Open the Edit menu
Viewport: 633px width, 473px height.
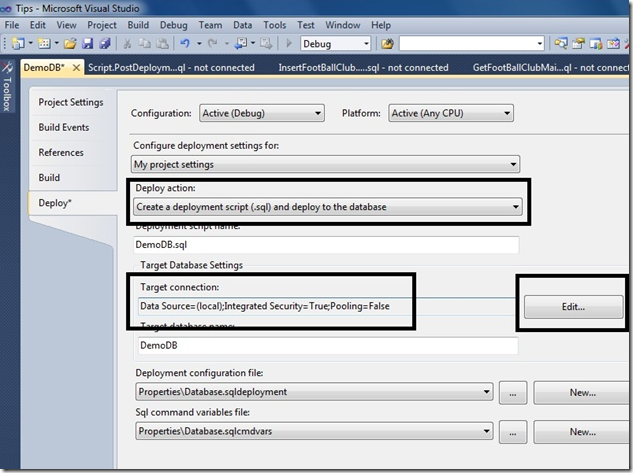[x=38, y=25]
